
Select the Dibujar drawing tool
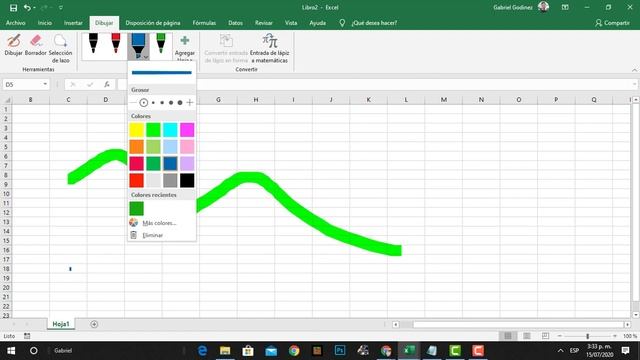pyautogui.click(x=13, y=45)
